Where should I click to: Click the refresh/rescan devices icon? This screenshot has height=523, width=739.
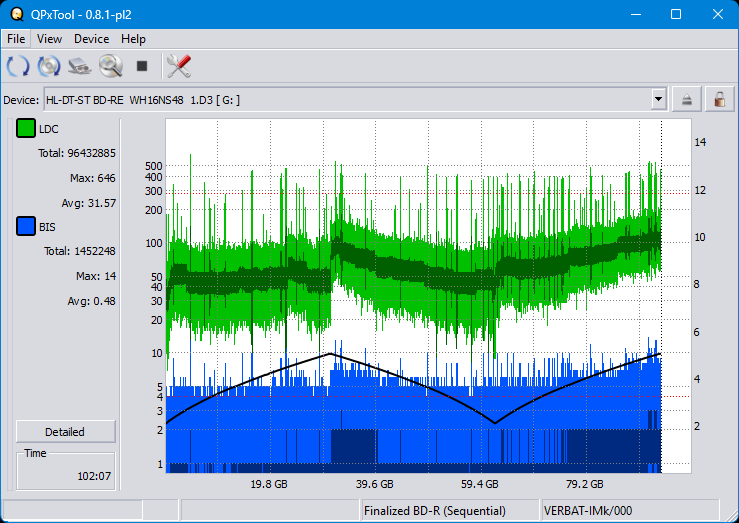click(x=18, y=67)
